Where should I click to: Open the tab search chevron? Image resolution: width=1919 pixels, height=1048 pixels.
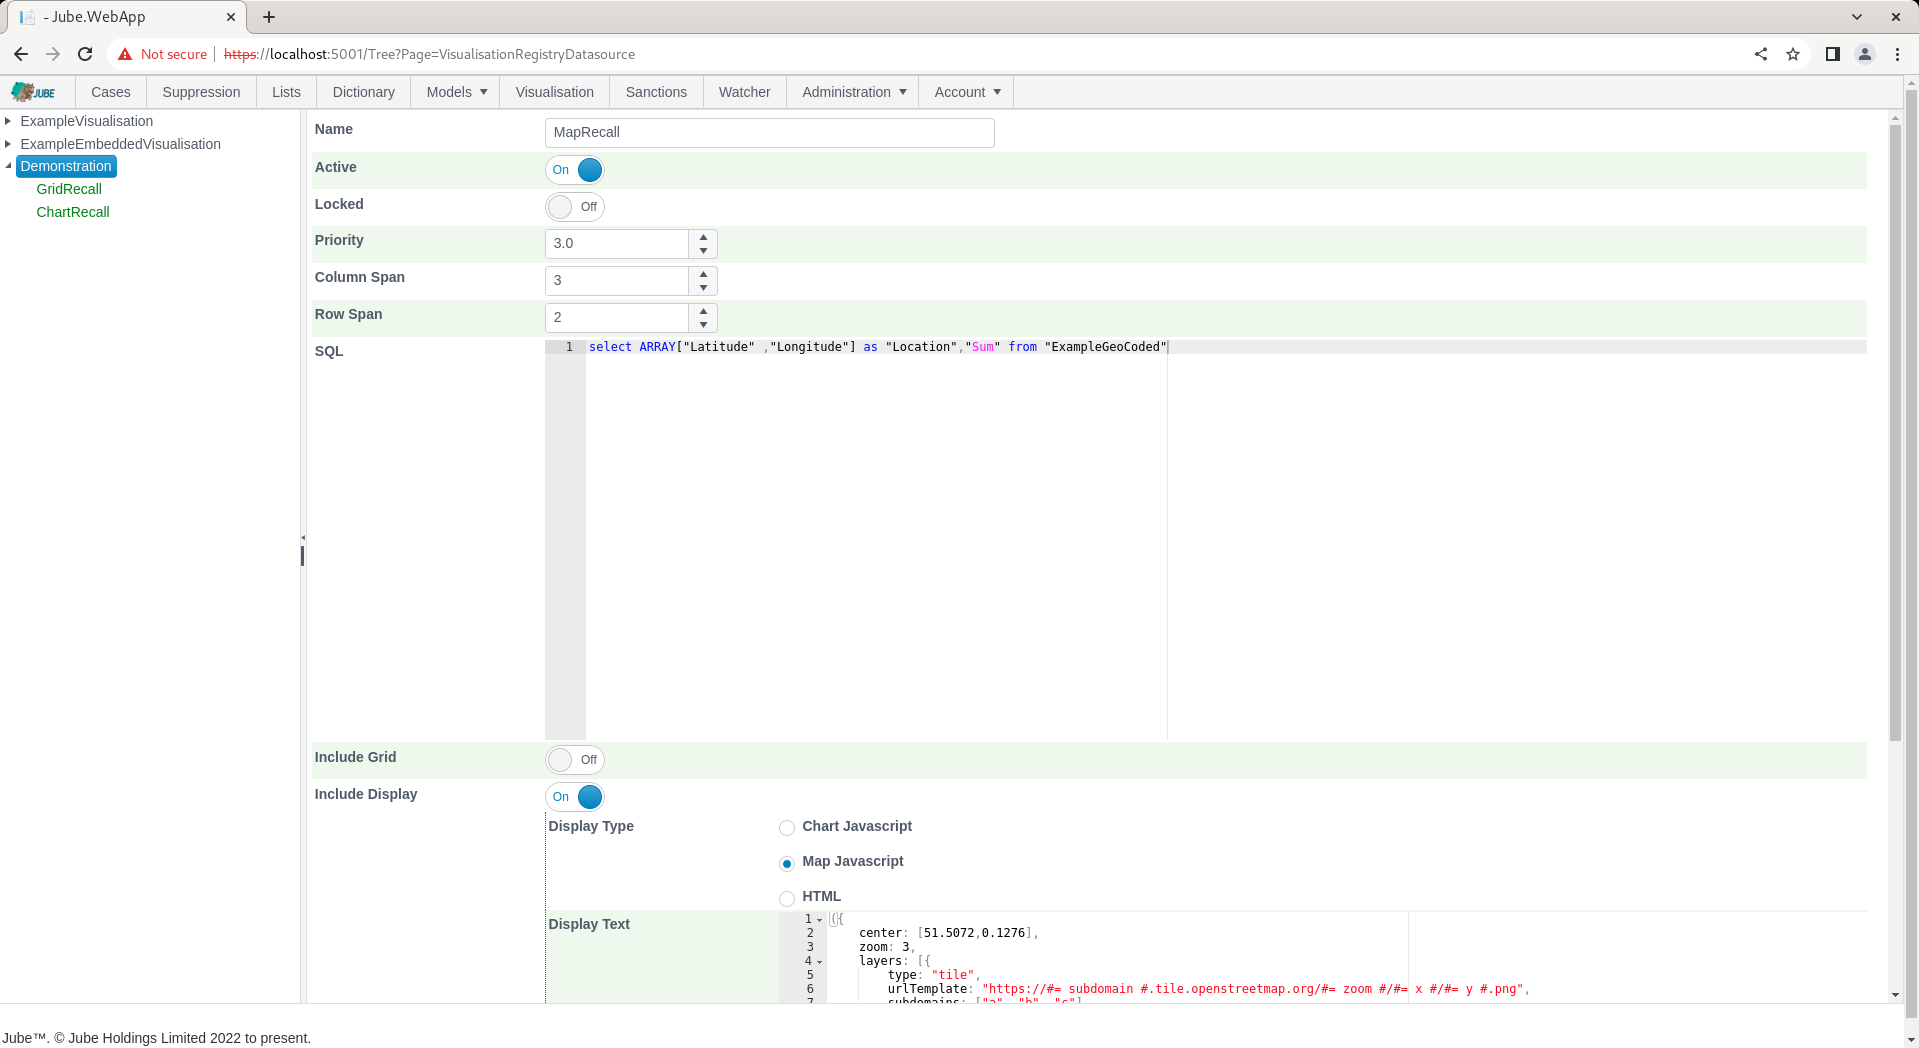(1857, 17)
